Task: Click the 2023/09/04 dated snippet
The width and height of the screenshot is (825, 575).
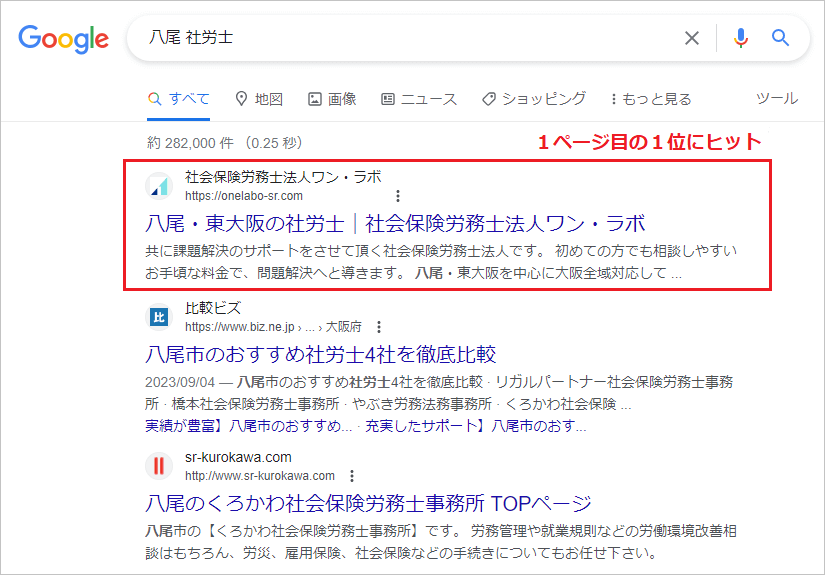Action: (439, 392)
